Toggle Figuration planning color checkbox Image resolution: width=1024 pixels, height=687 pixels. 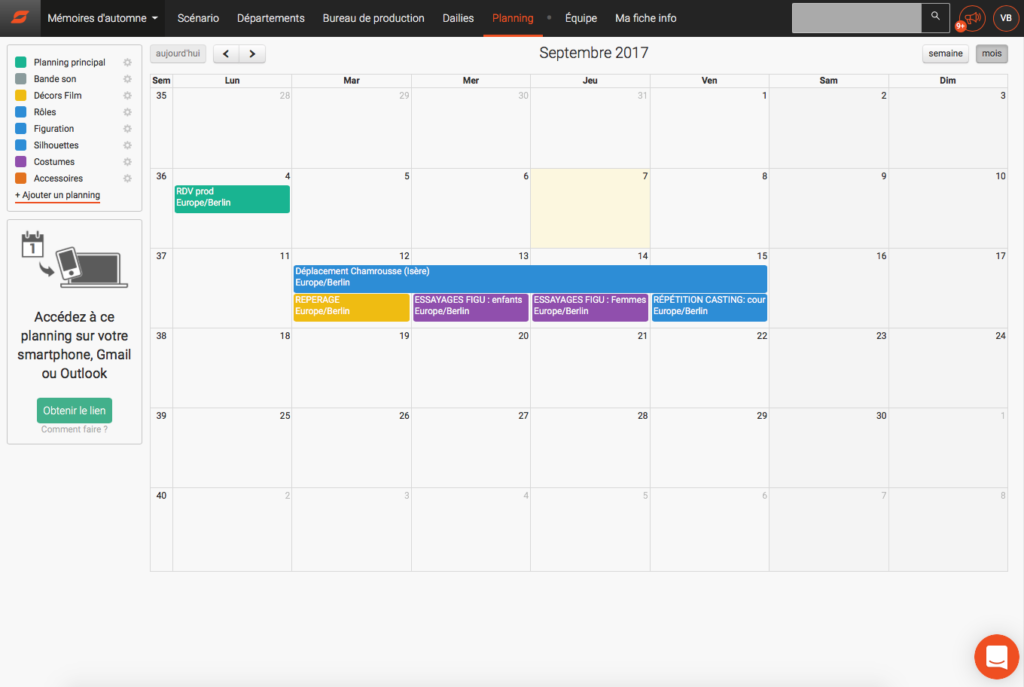[21, 129]
